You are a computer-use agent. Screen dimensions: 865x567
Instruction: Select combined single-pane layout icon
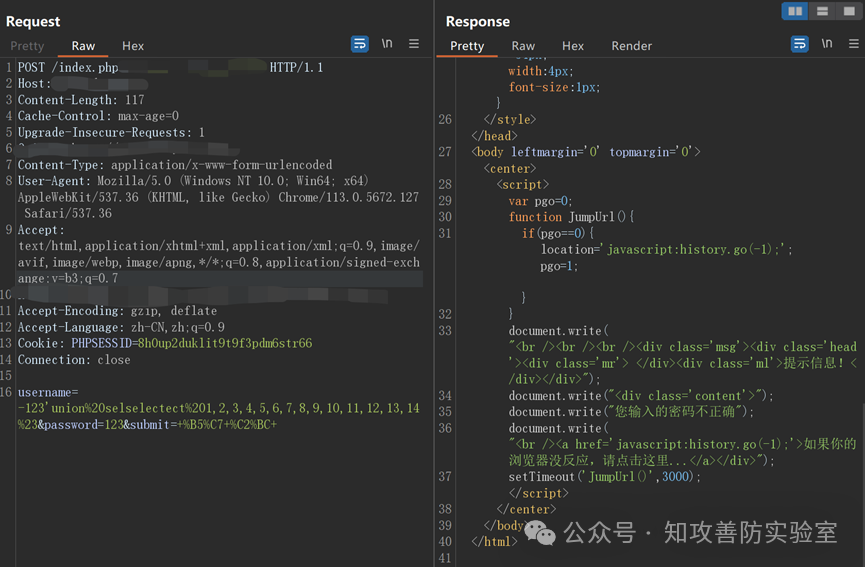[x=849, y=11]
